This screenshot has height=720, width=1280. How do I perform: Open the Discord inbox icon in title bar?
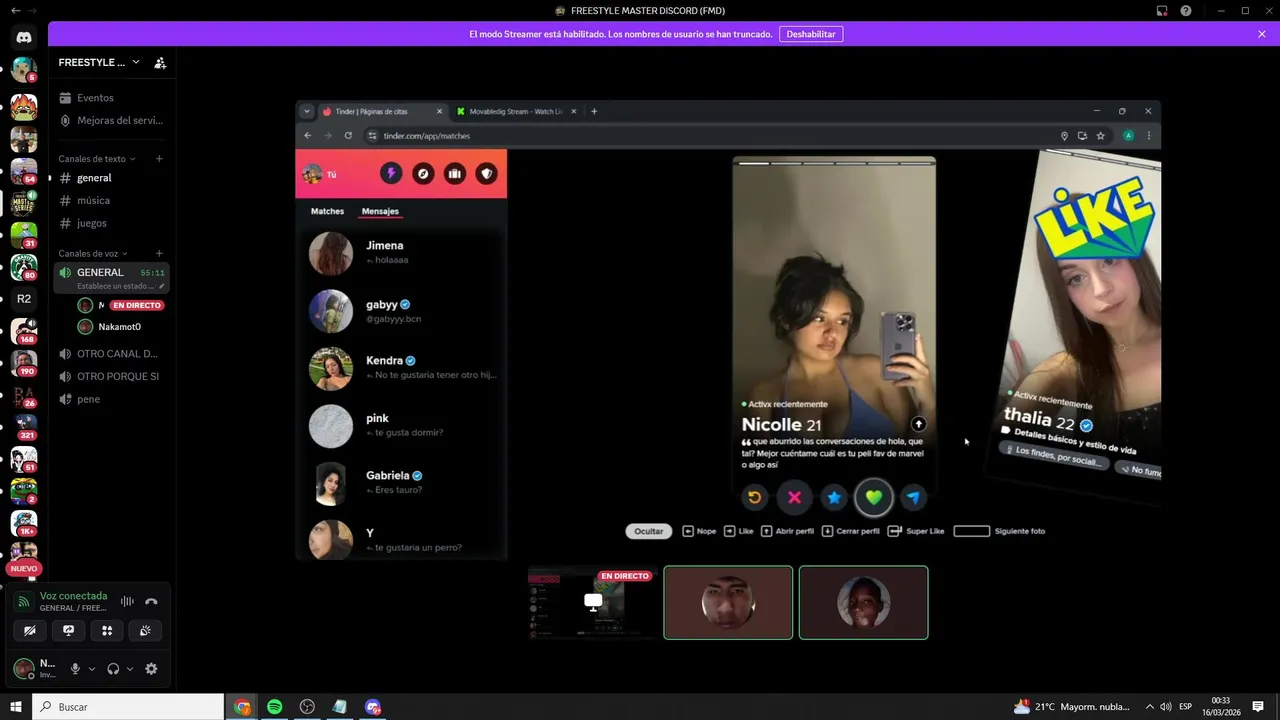pos(1162,11)
